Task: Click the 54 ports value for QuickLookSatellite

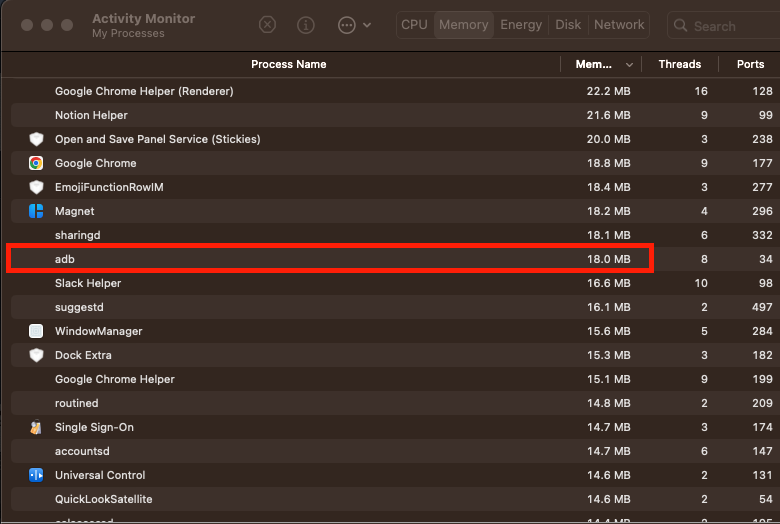Action: pos(766,499)
